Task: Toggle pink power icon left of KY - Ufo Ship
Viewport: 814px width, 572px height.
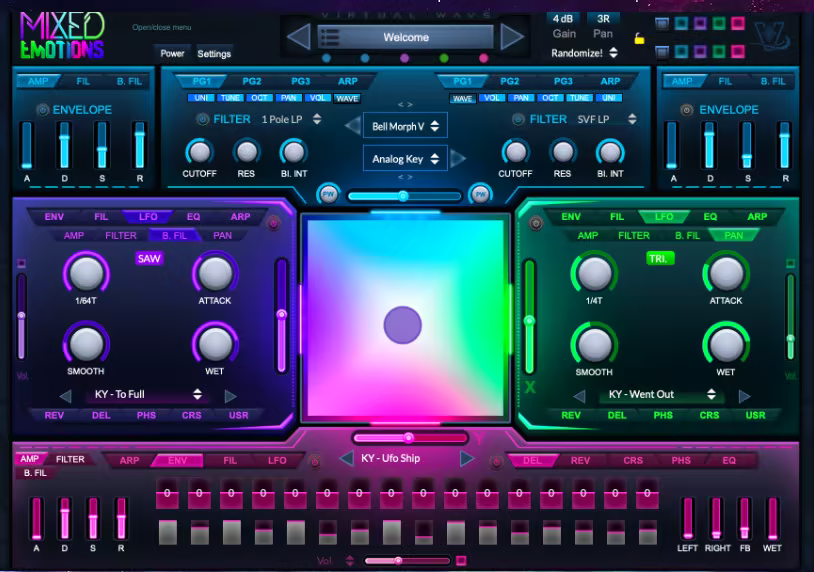Action: point(315,461)
